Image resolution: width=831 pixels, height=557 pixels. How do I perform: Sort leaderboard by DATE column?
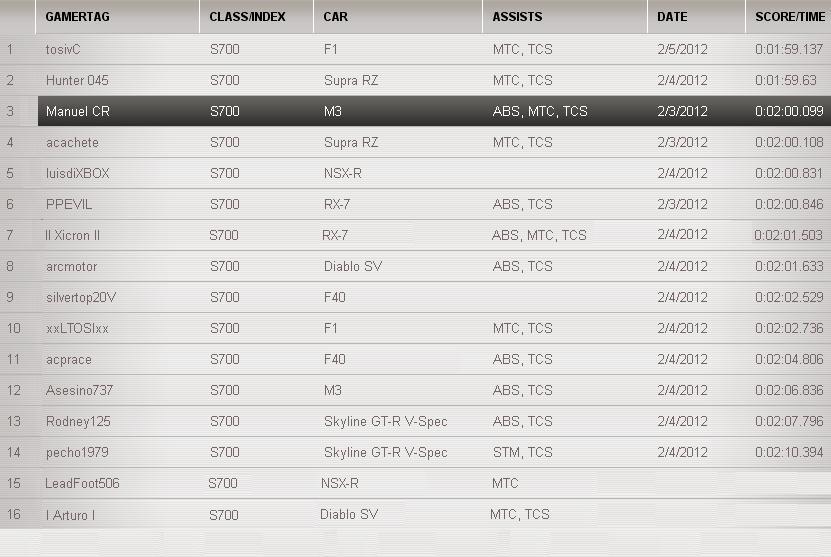click(672, 17)
